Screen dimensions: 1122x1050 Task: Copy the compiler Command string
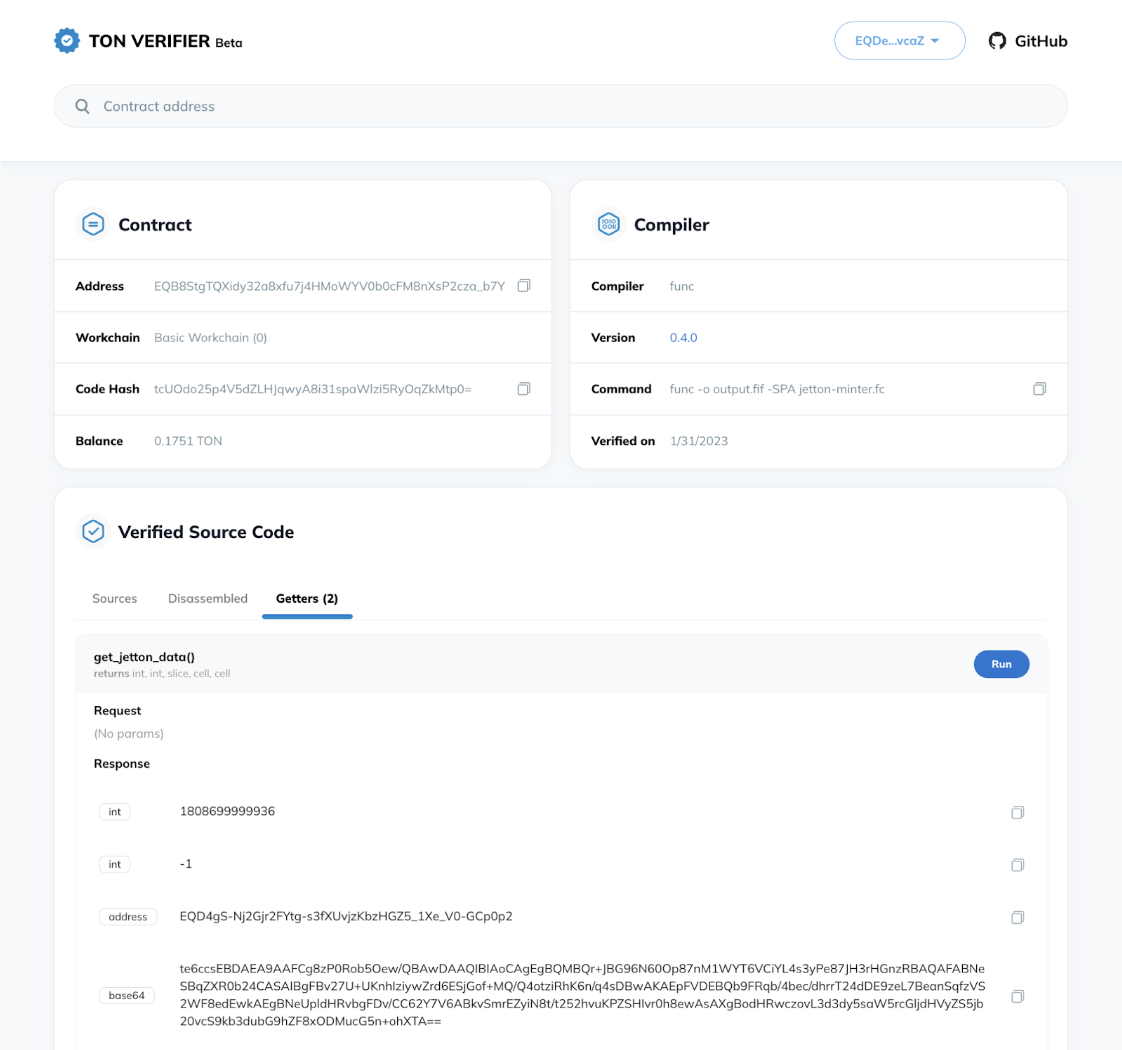pos(1040,389)
